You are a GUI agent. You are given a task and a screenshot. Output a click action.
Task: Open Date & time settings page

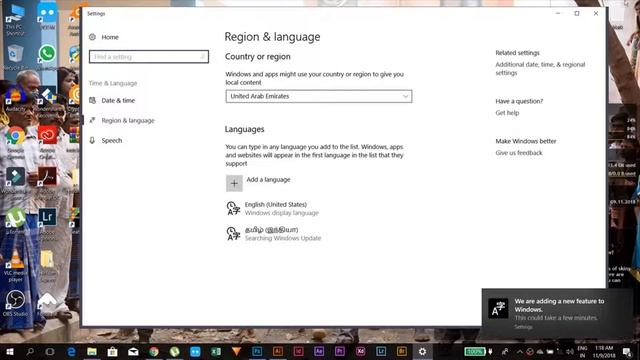[x=118, y=100]
